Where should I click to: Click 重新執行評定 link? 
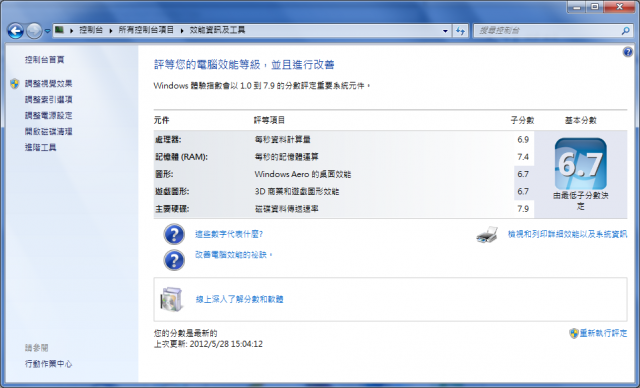tap(603, 333)
